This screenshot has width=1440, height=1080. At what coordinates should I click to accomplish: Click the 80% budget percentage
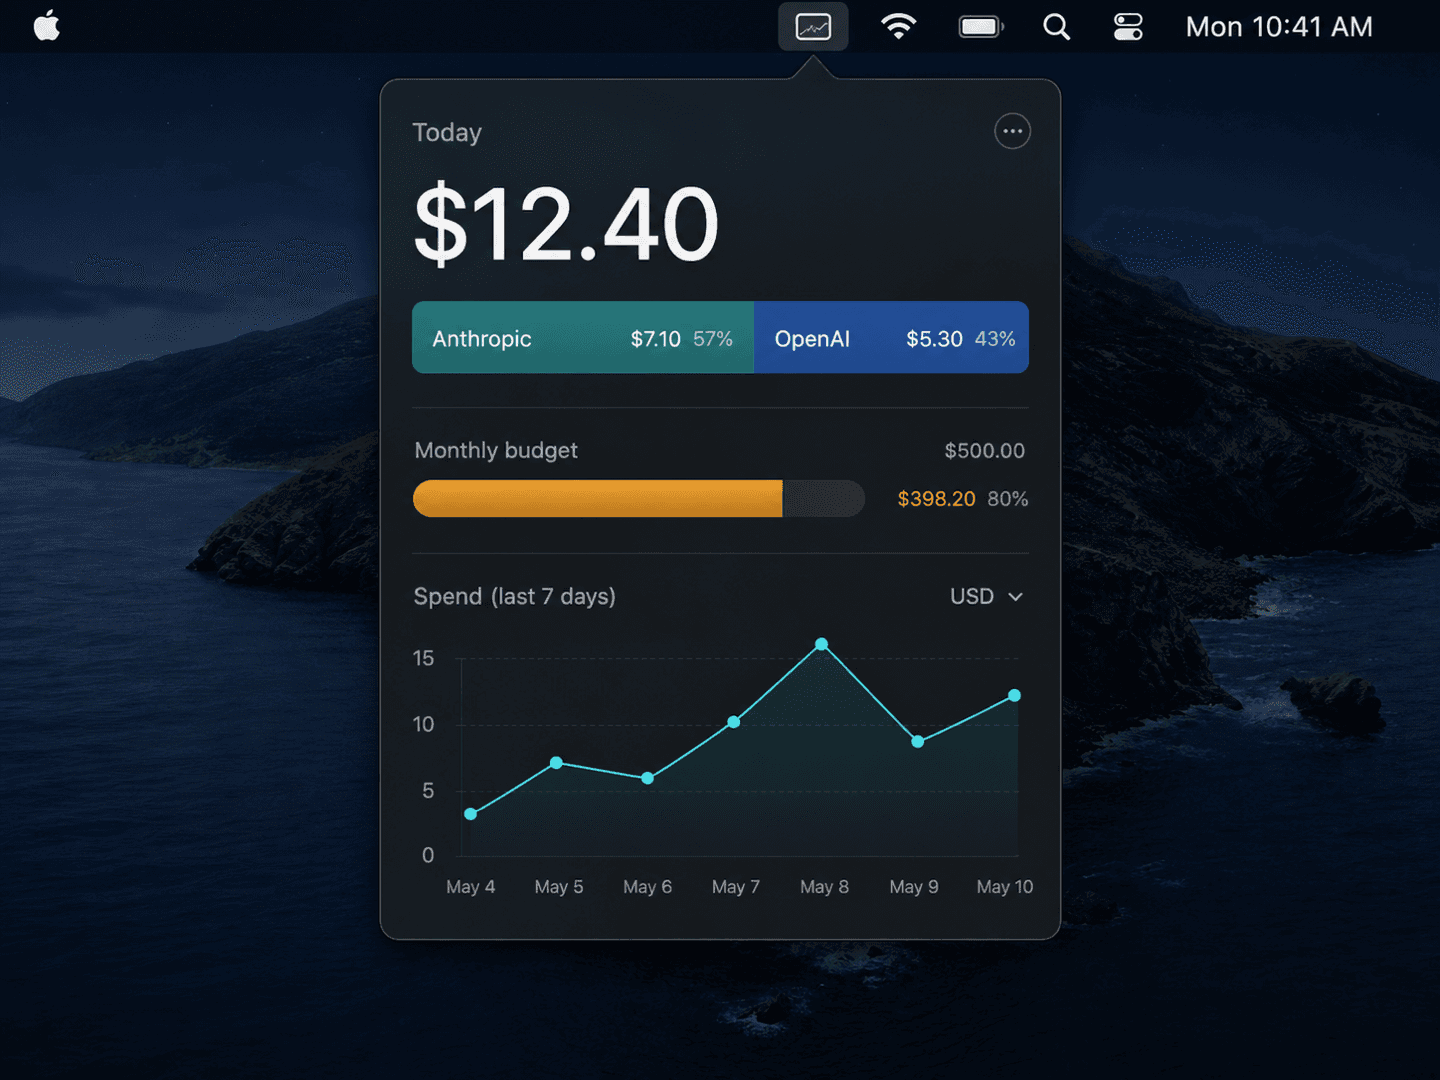click(x=1008, y=499)
